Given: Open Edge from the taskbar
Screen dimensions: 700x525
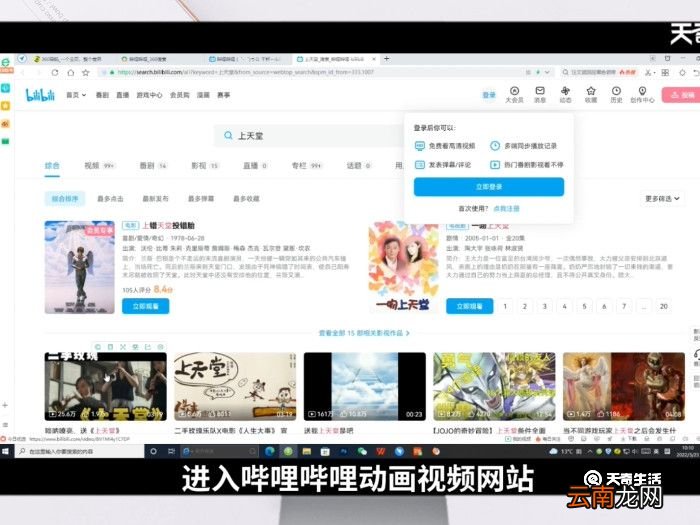Looking at the screenshot, I should (270, 451).
